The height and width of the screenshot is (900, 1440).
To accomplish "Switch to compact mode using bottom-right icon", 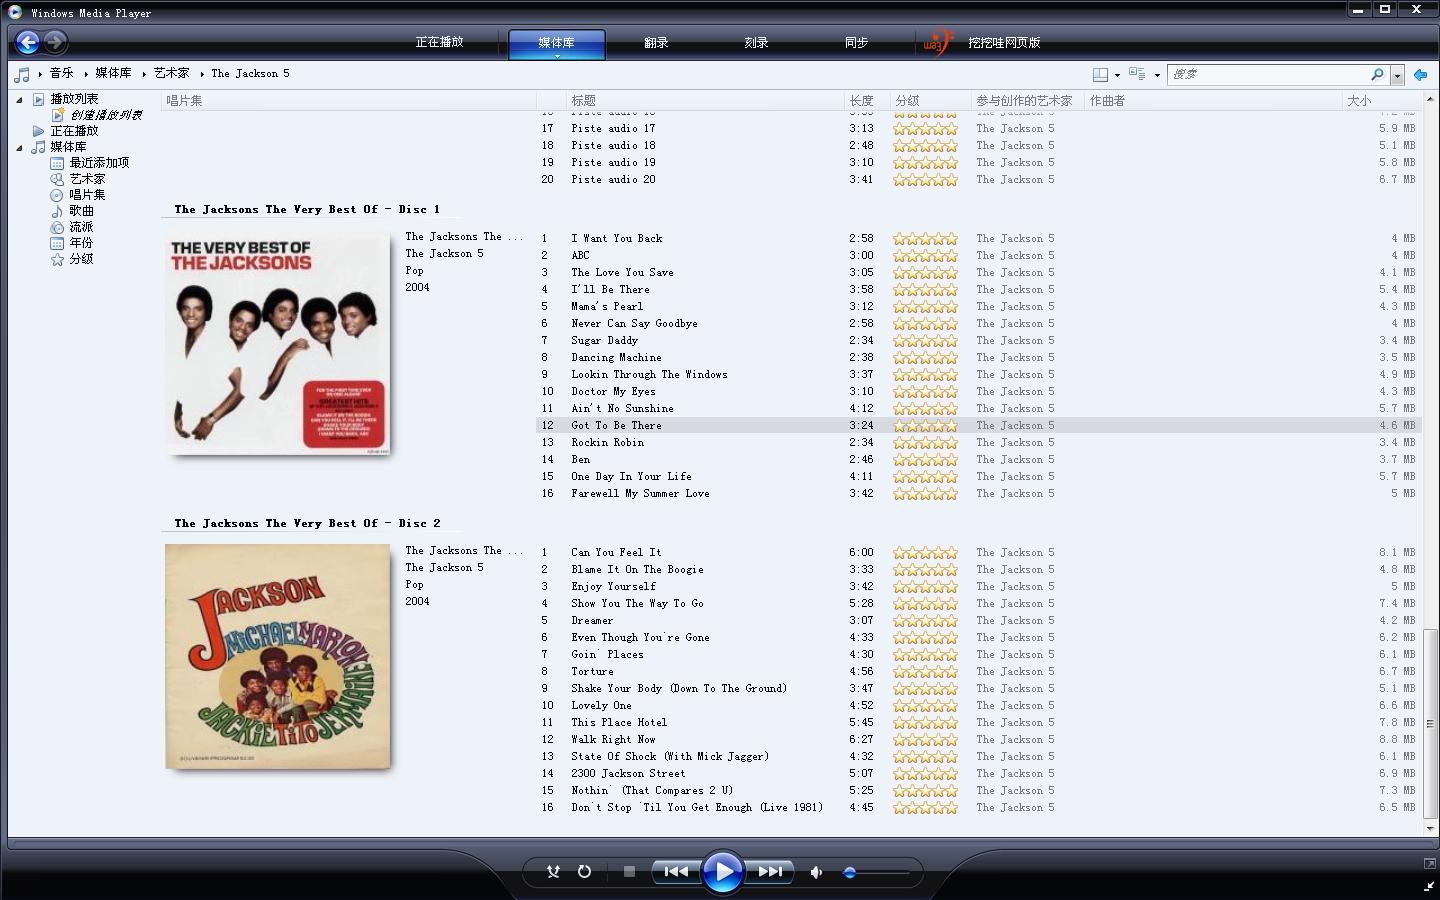I will tap(1429, 886).
